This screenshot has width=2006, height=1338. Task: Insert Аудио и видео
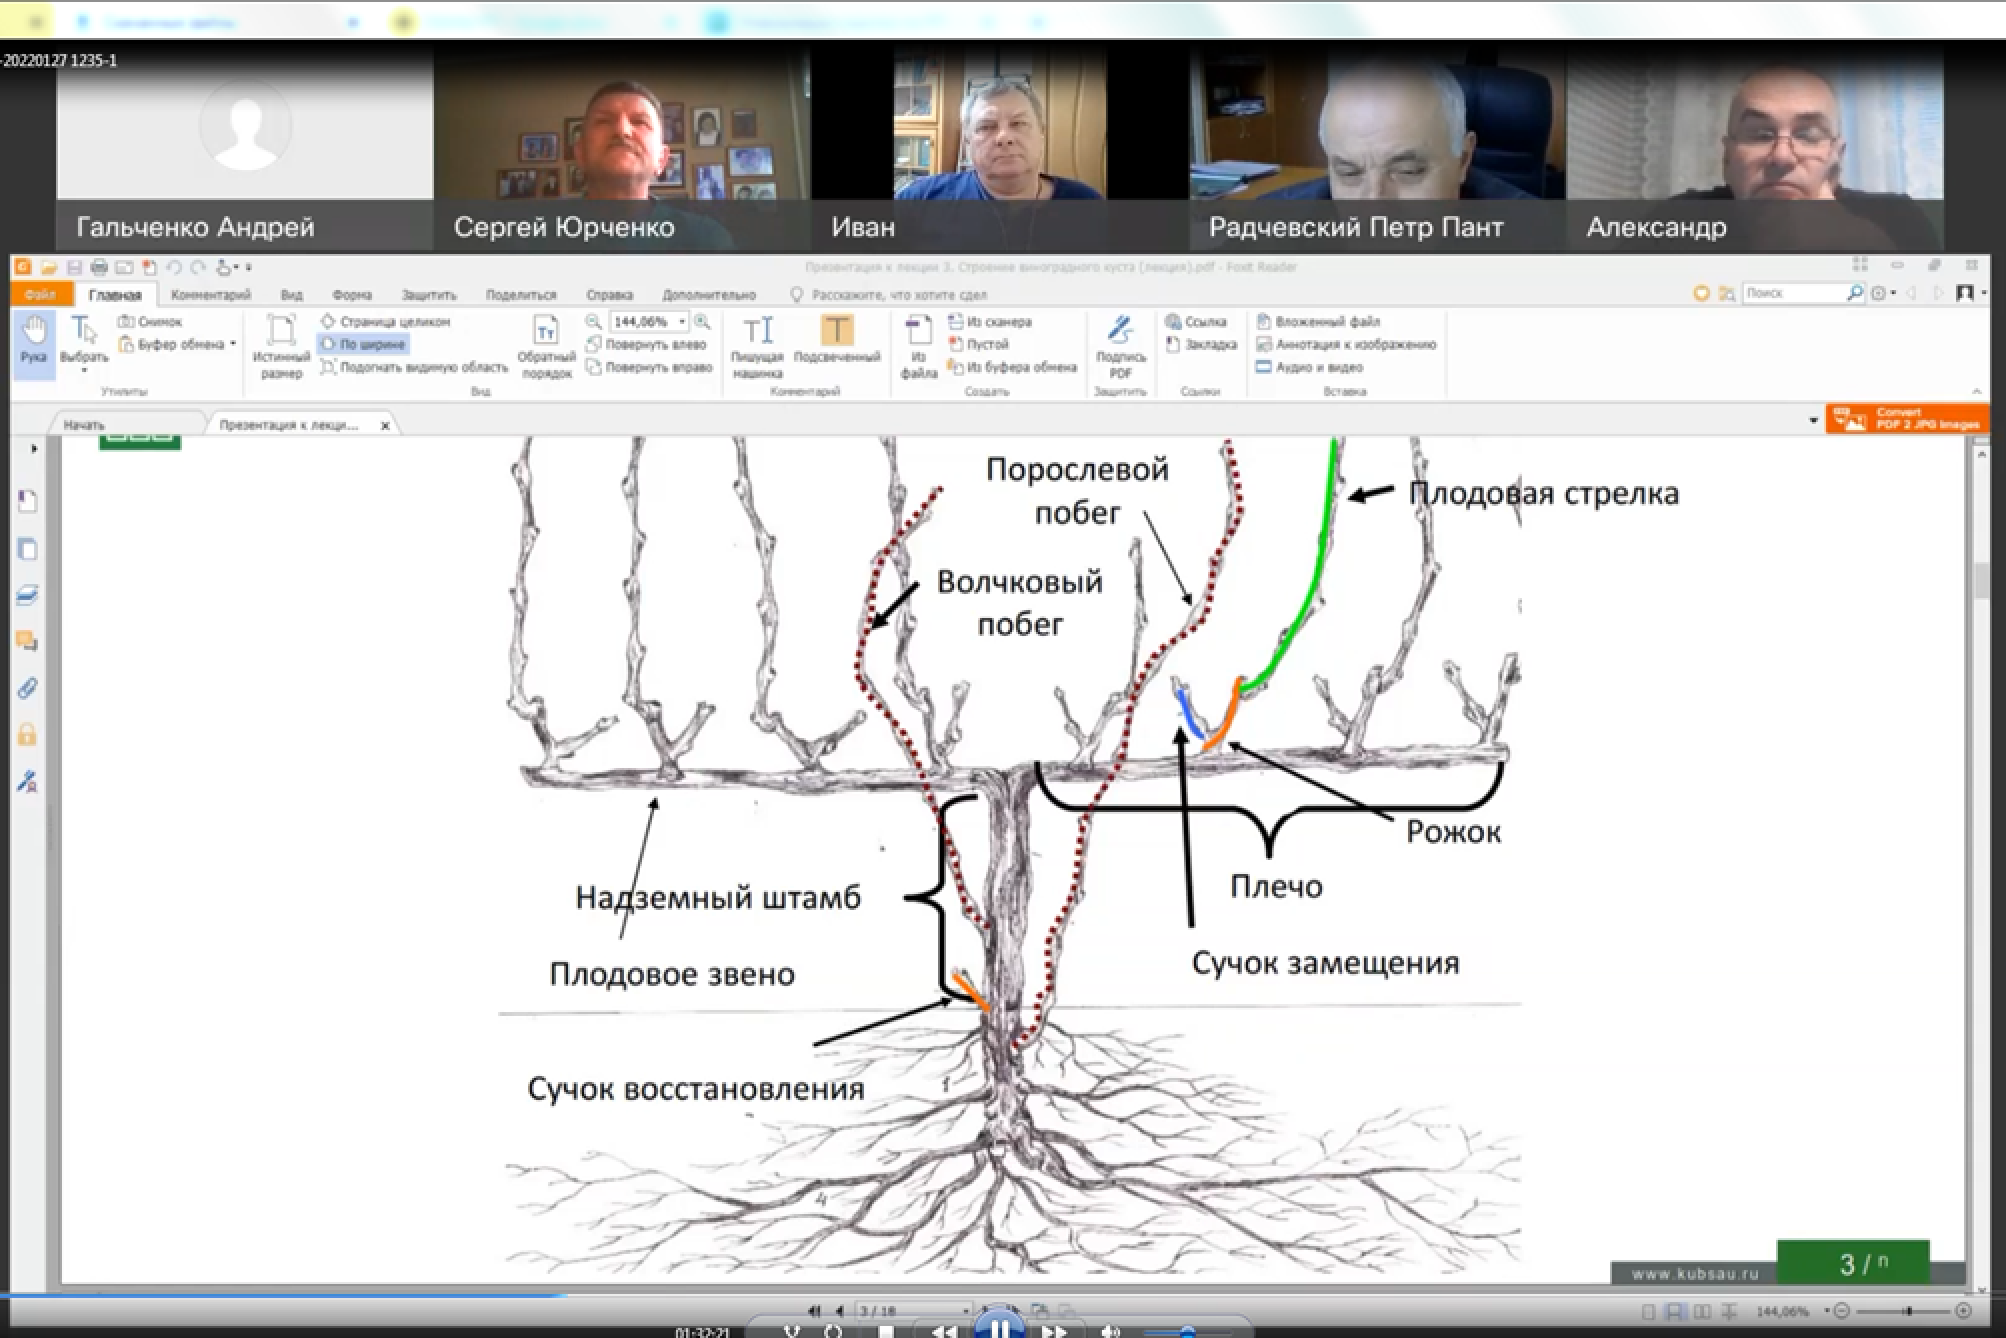coord(1309,367)
